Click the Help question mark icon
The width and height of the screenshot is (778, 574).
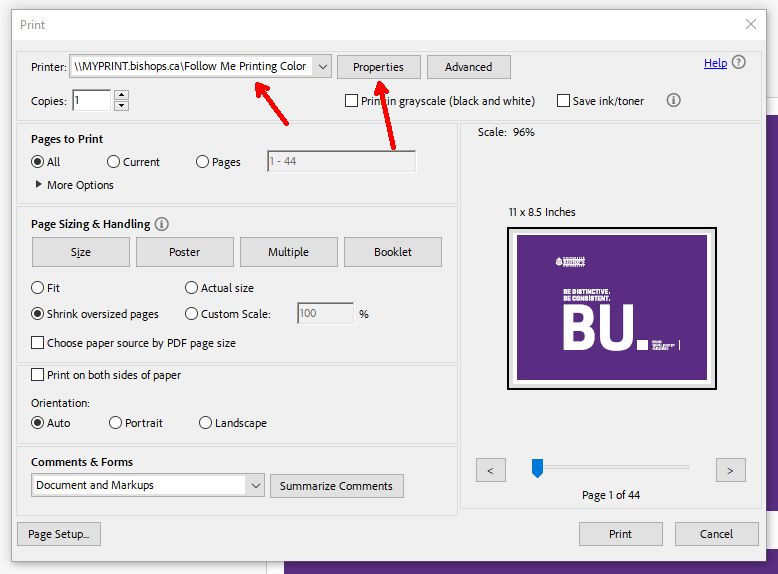click(x=739, y=63)
